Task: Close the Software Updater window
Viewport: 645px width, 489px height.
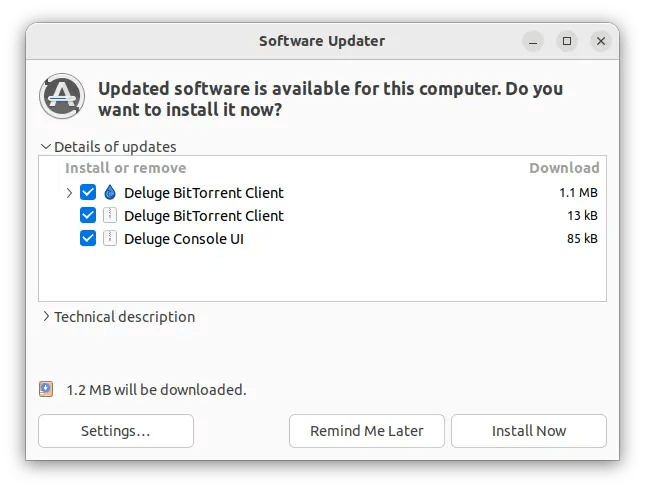Action: pyautogui.click(x=601, y=41)
